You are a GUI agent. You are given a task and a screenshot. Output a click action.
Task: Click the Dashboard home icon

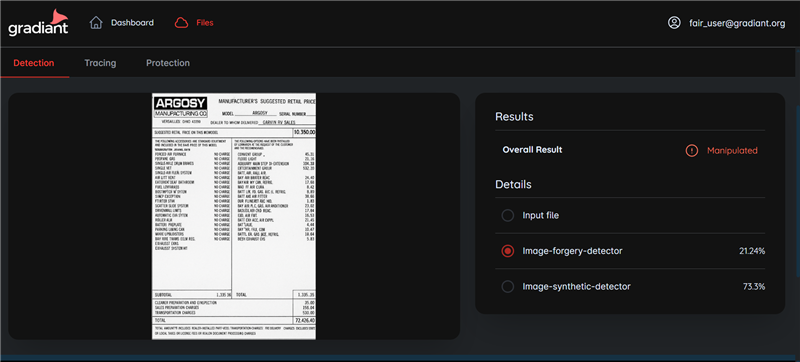[x=96, y=23]
